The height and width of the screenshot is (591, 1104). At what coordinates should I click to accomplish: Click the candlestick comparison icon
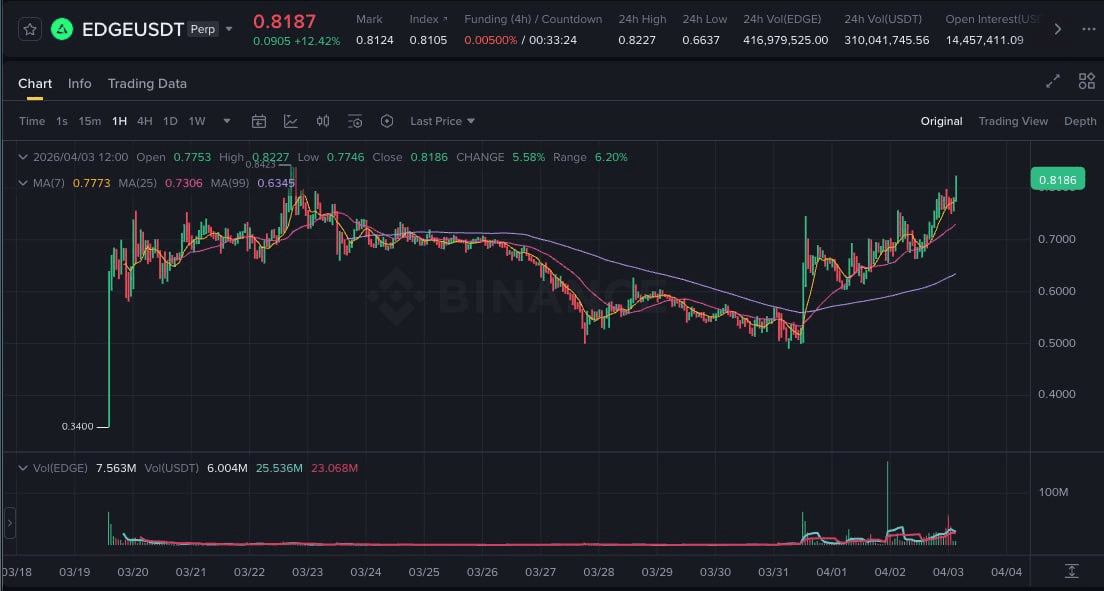pyautogui.click(x=322, y=121)
